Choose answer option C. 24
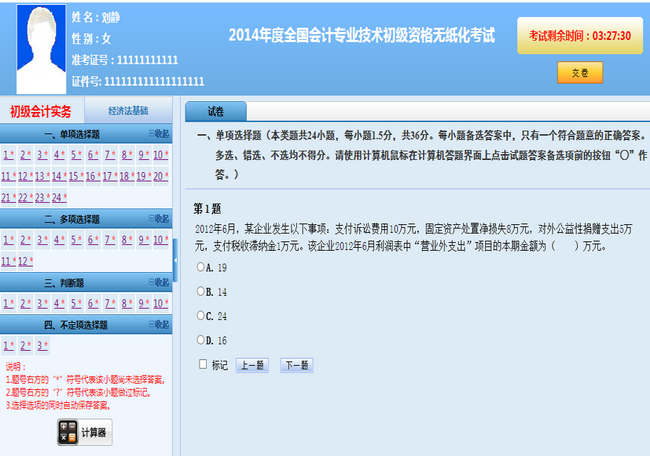Screen dimensions: 650x456 pos(201,316)
